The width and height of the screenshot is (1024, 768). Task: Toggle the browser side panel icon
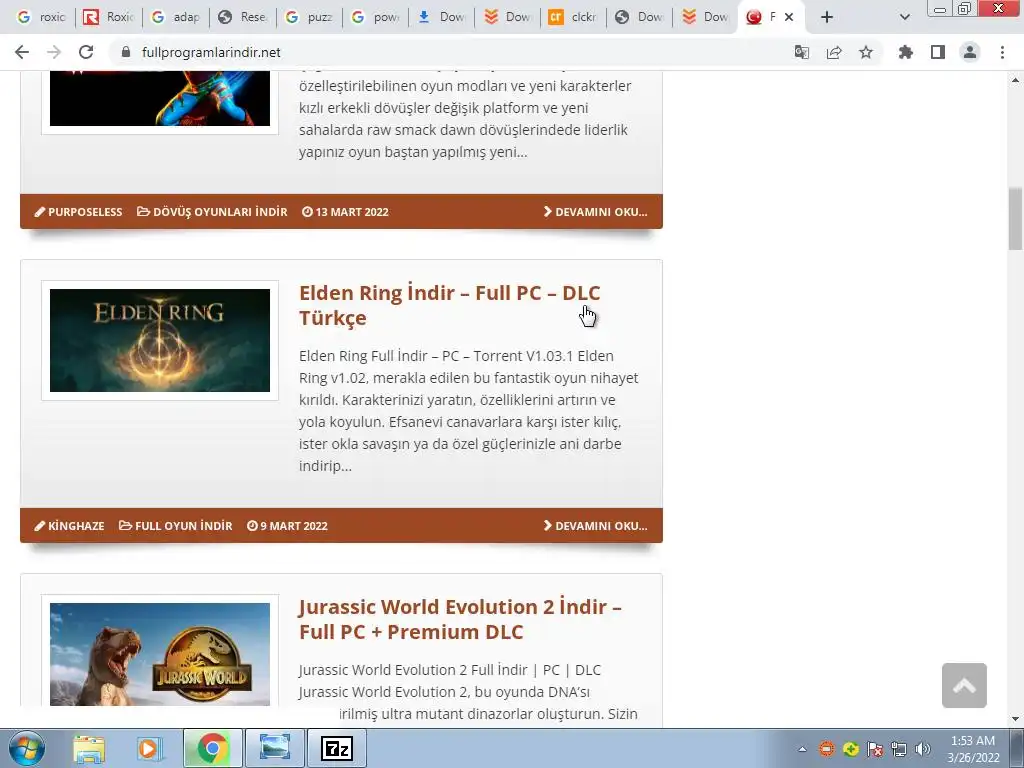(938, 52)
